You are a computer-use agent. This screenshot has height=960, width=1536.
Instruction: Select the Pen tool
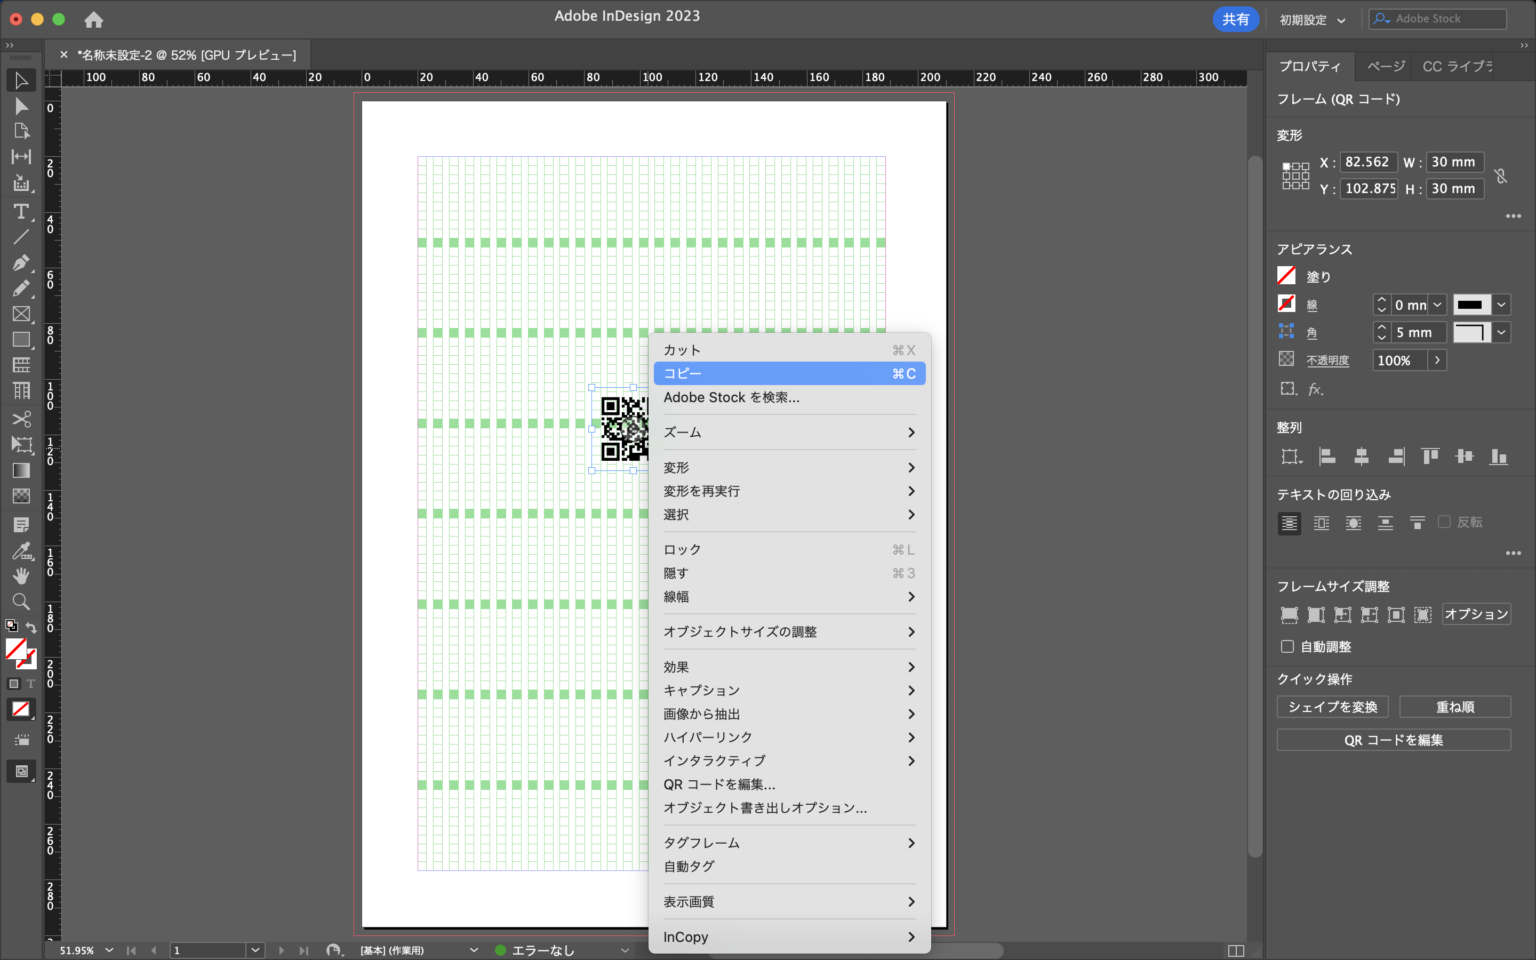tap(21, 263)
